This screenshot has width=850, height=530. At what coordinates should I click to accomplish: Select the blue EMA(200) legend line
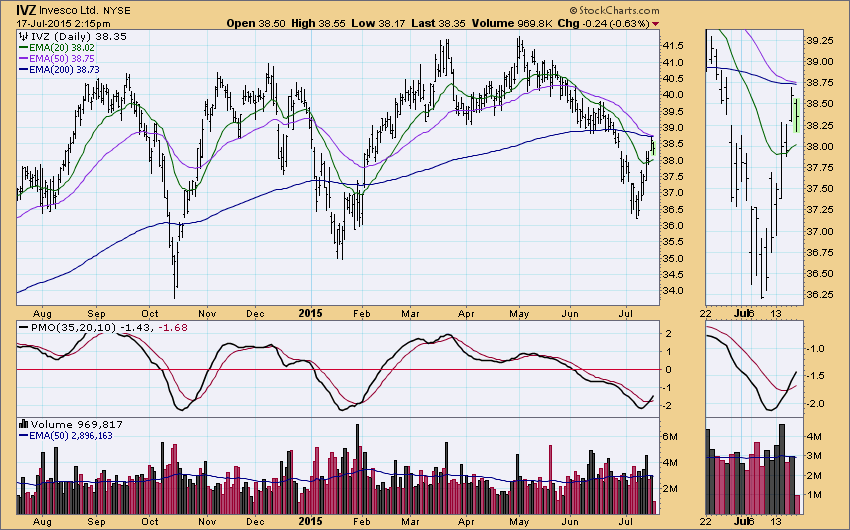23,70
